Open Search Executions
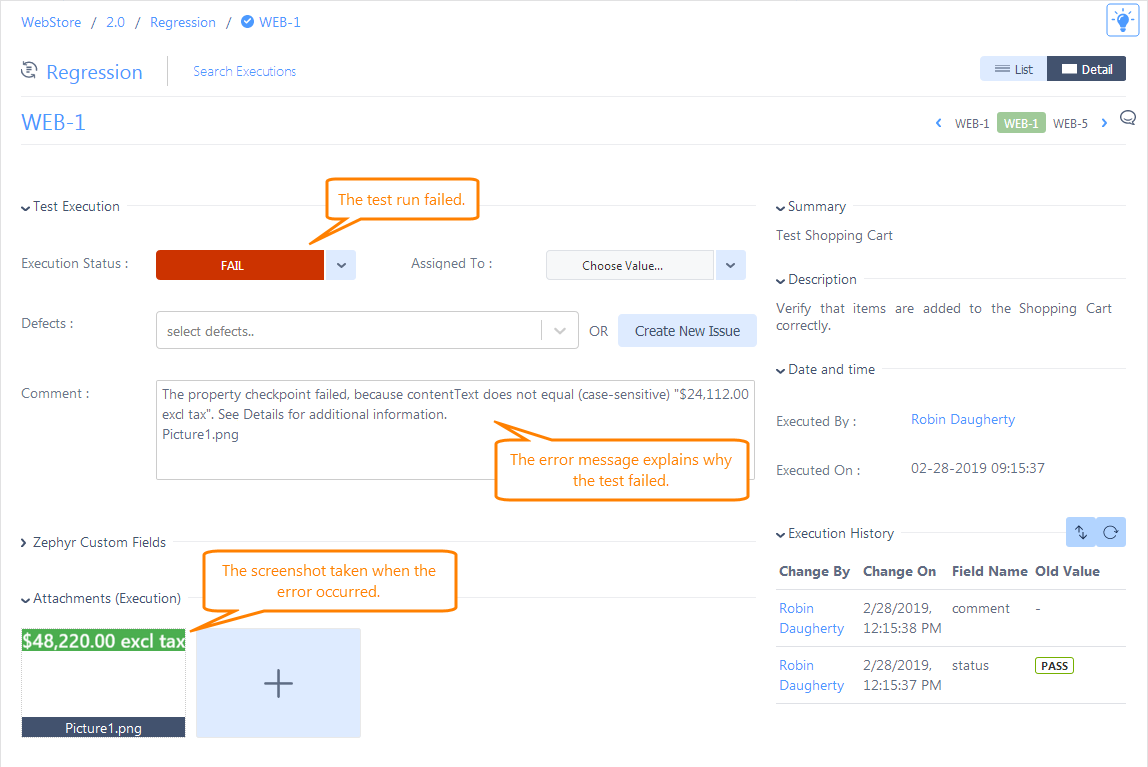Image resolution: width=1148 pixels, height=767 pixels. [244, 71]
